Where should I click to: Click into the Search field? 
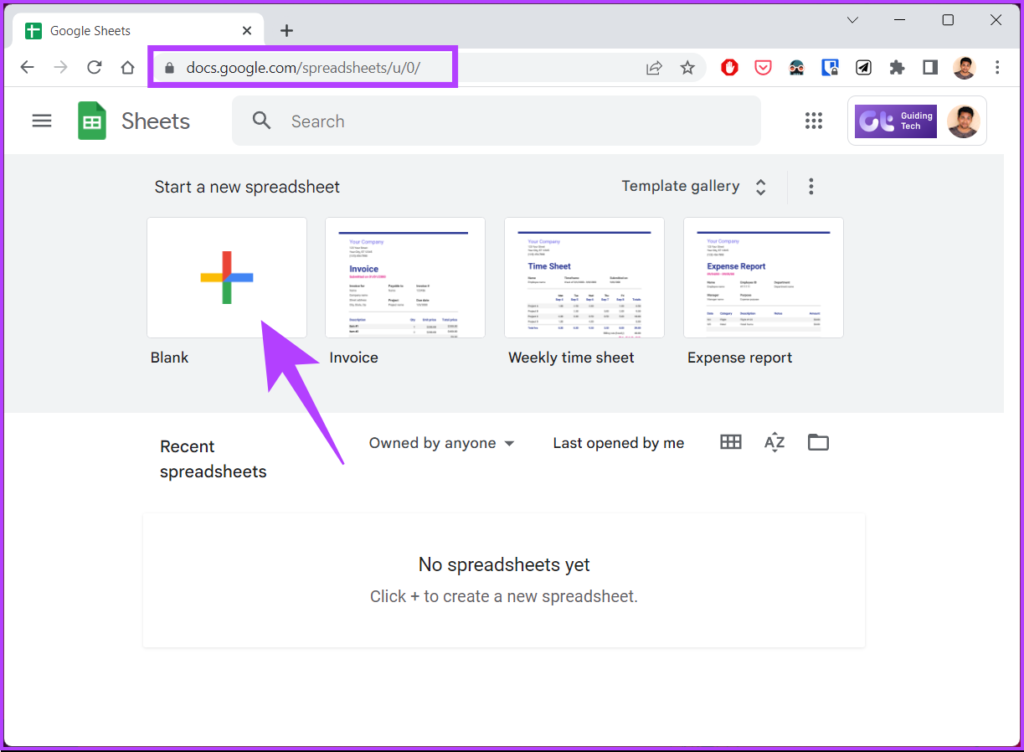(496, 121)
